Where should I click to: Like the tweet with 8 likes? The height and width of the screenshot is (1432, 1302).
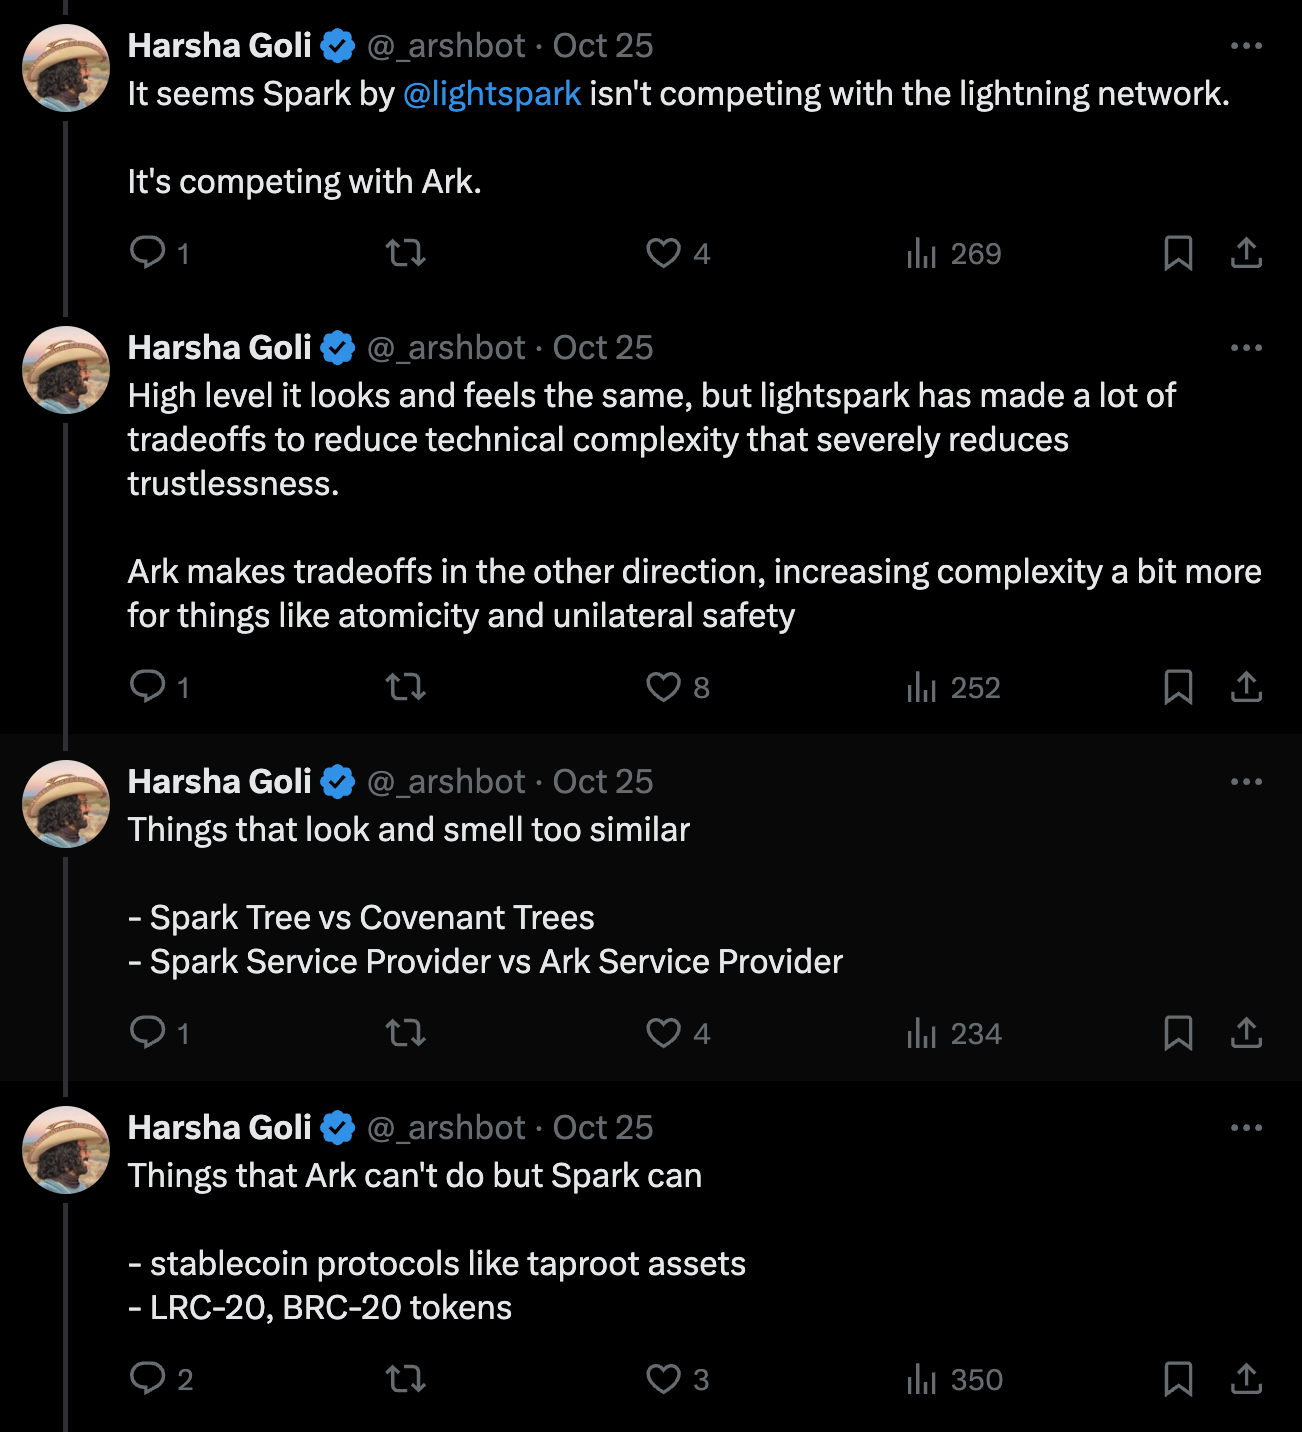[663, 687]
